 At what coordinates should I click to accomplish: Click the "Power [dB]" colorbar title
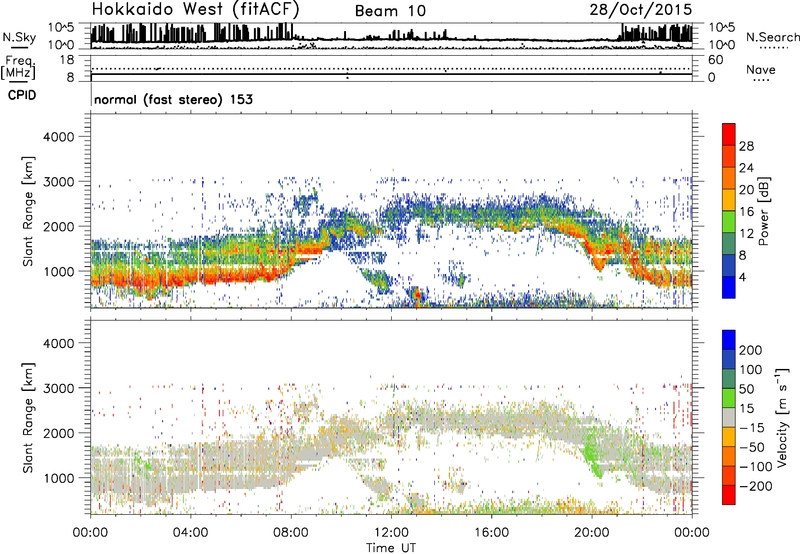pyautogui.click(x=763, y=211)
